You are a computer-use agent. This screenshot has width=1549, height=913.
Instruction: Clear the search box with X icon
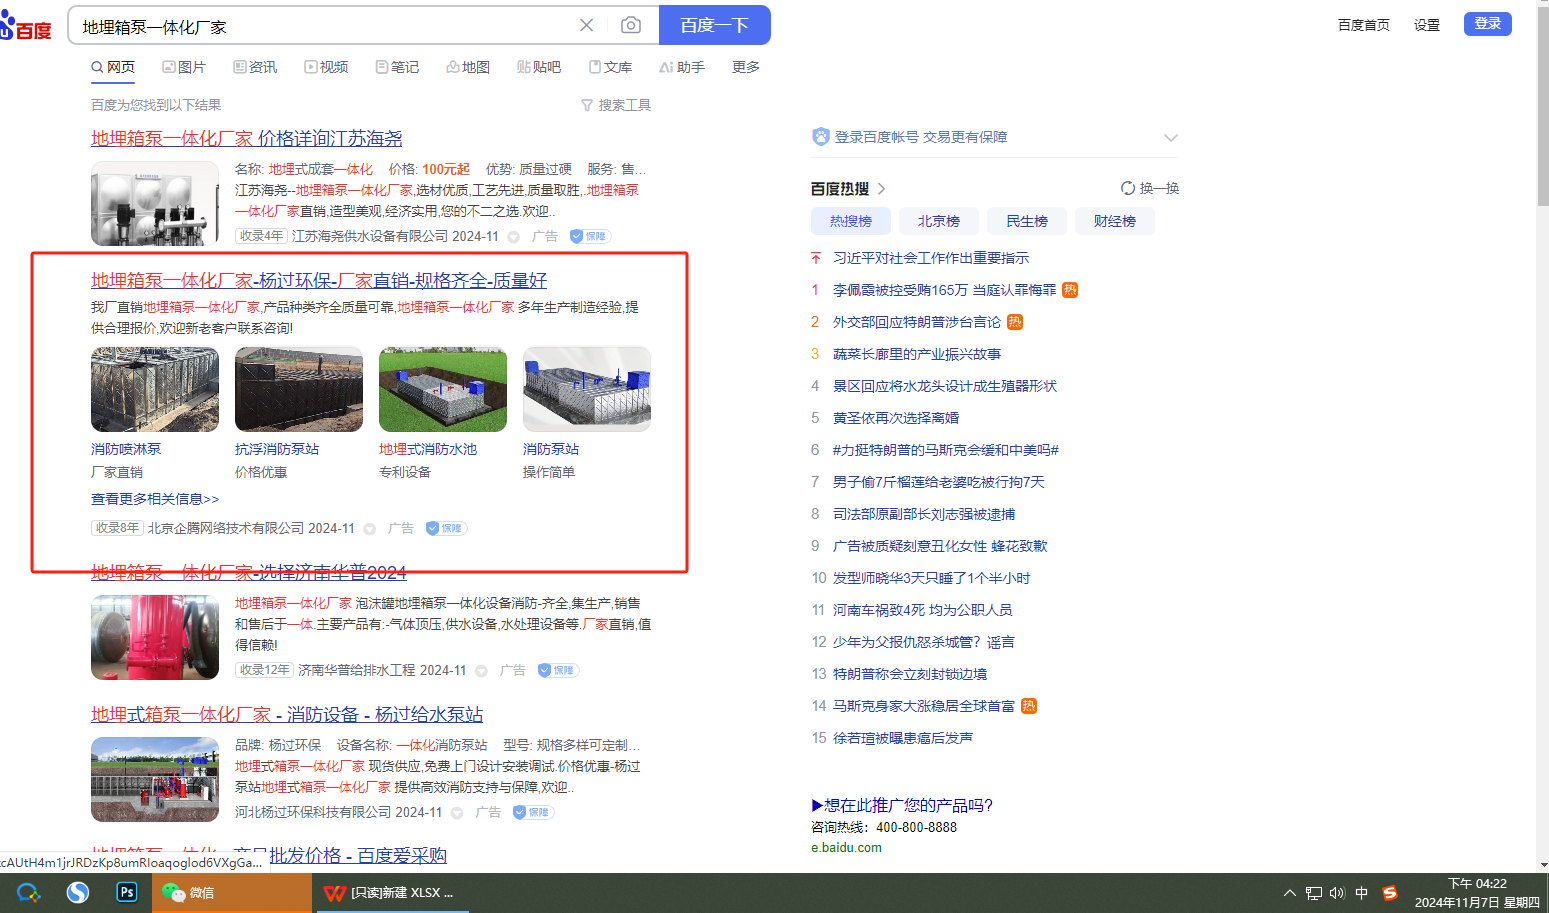(x=587, y=25)
